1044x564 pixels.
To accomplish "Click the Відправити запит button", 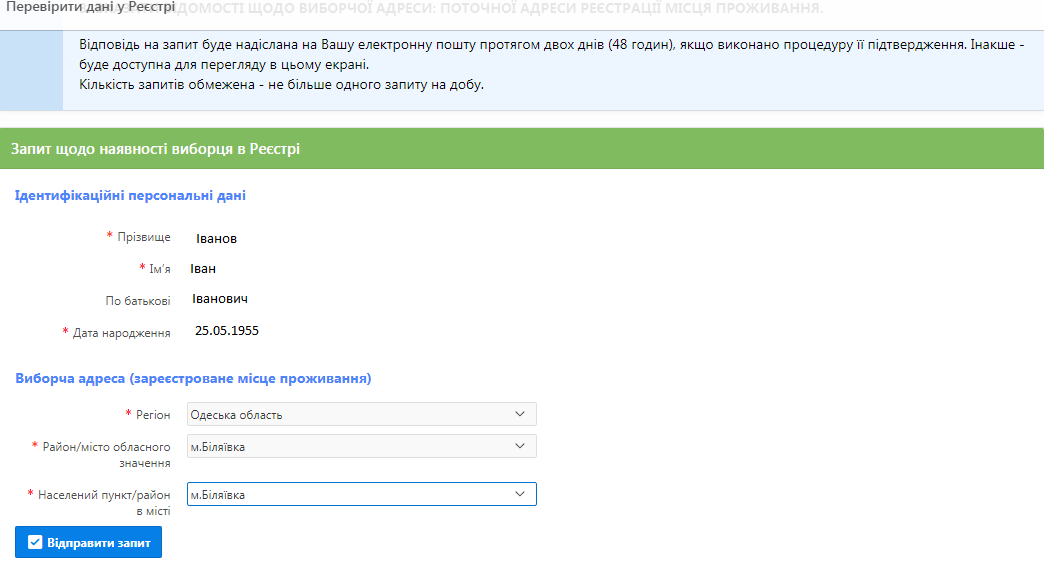I will (89, 542).
